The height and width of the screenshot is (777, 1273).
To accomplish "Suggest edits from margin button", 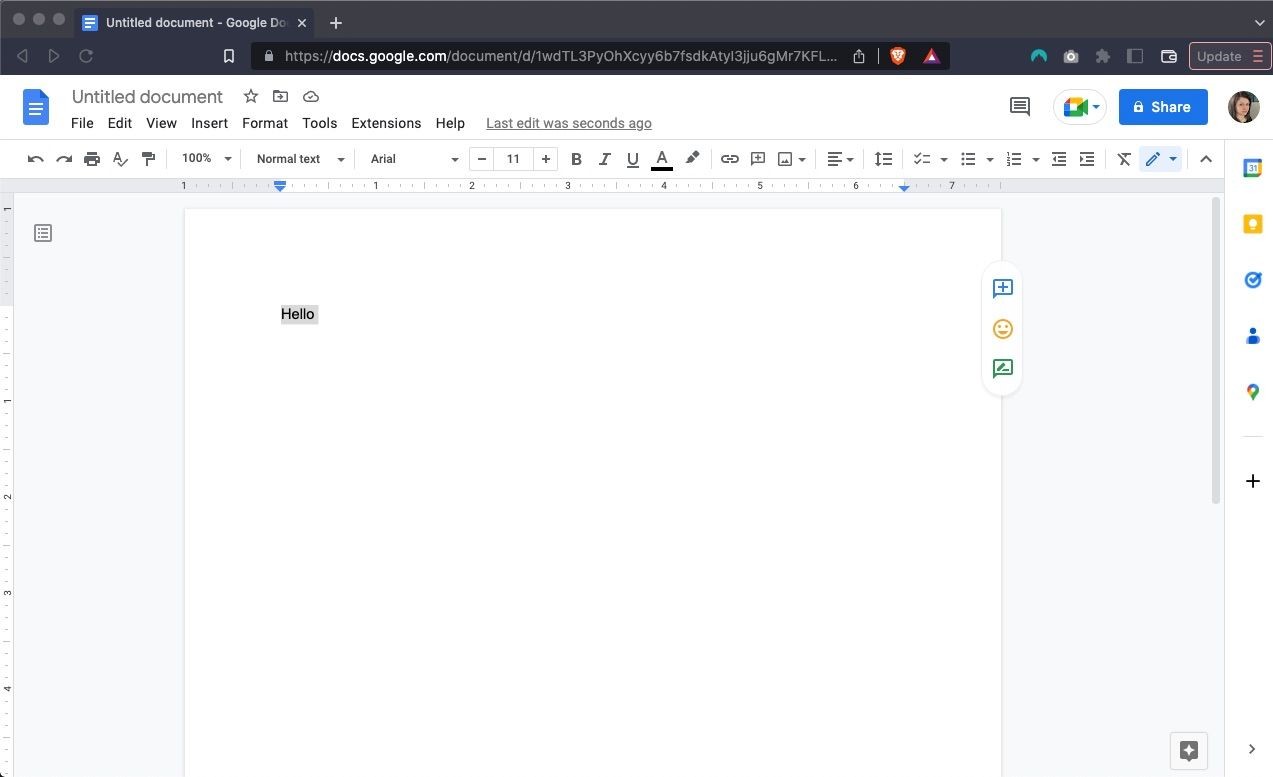I will click(1003, 368).
